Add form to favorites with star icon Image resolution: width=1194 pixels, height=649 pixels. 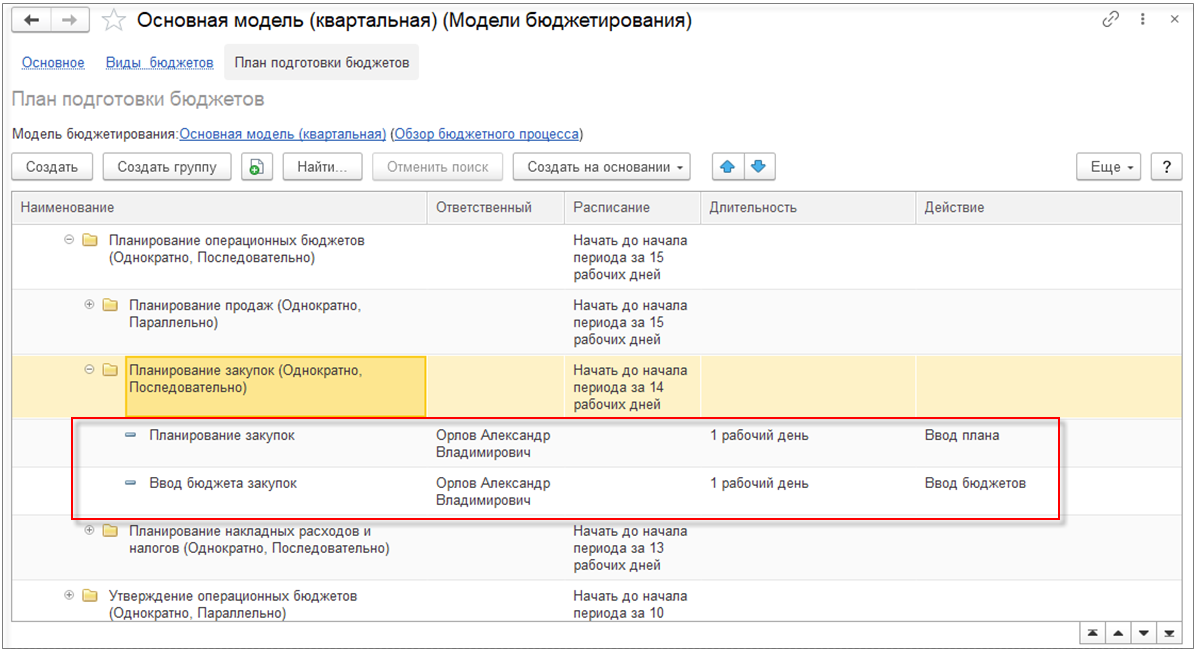coord(113,20)
